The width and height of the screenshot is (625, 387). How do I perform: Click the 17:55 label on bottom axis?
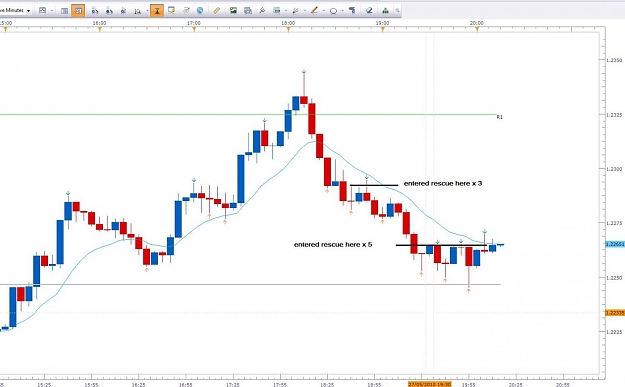pos(280,385)
